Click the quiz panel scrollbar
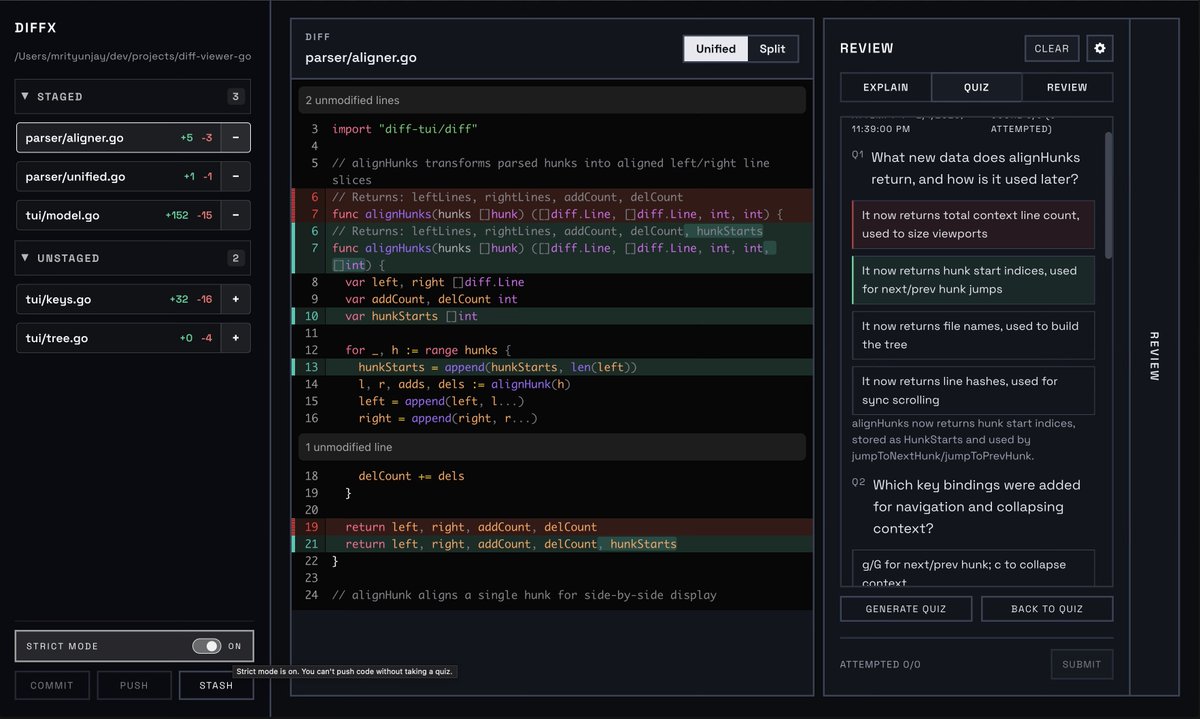Viewport: 1200px width, 719px height. tap(1108, 195)
